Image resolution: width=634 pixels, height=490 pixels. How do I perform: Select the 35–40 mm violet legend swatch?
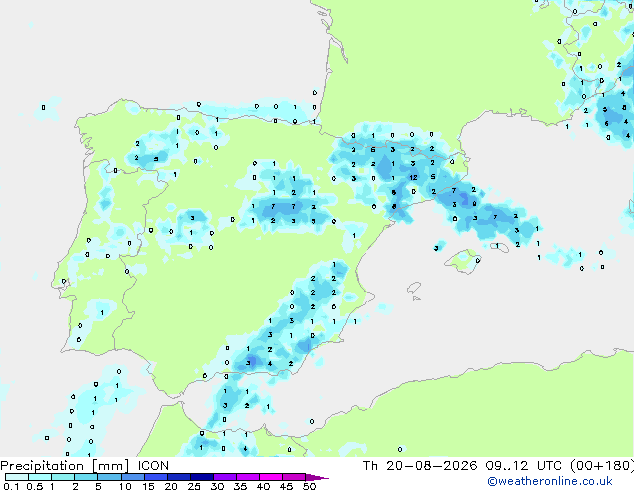247,477
